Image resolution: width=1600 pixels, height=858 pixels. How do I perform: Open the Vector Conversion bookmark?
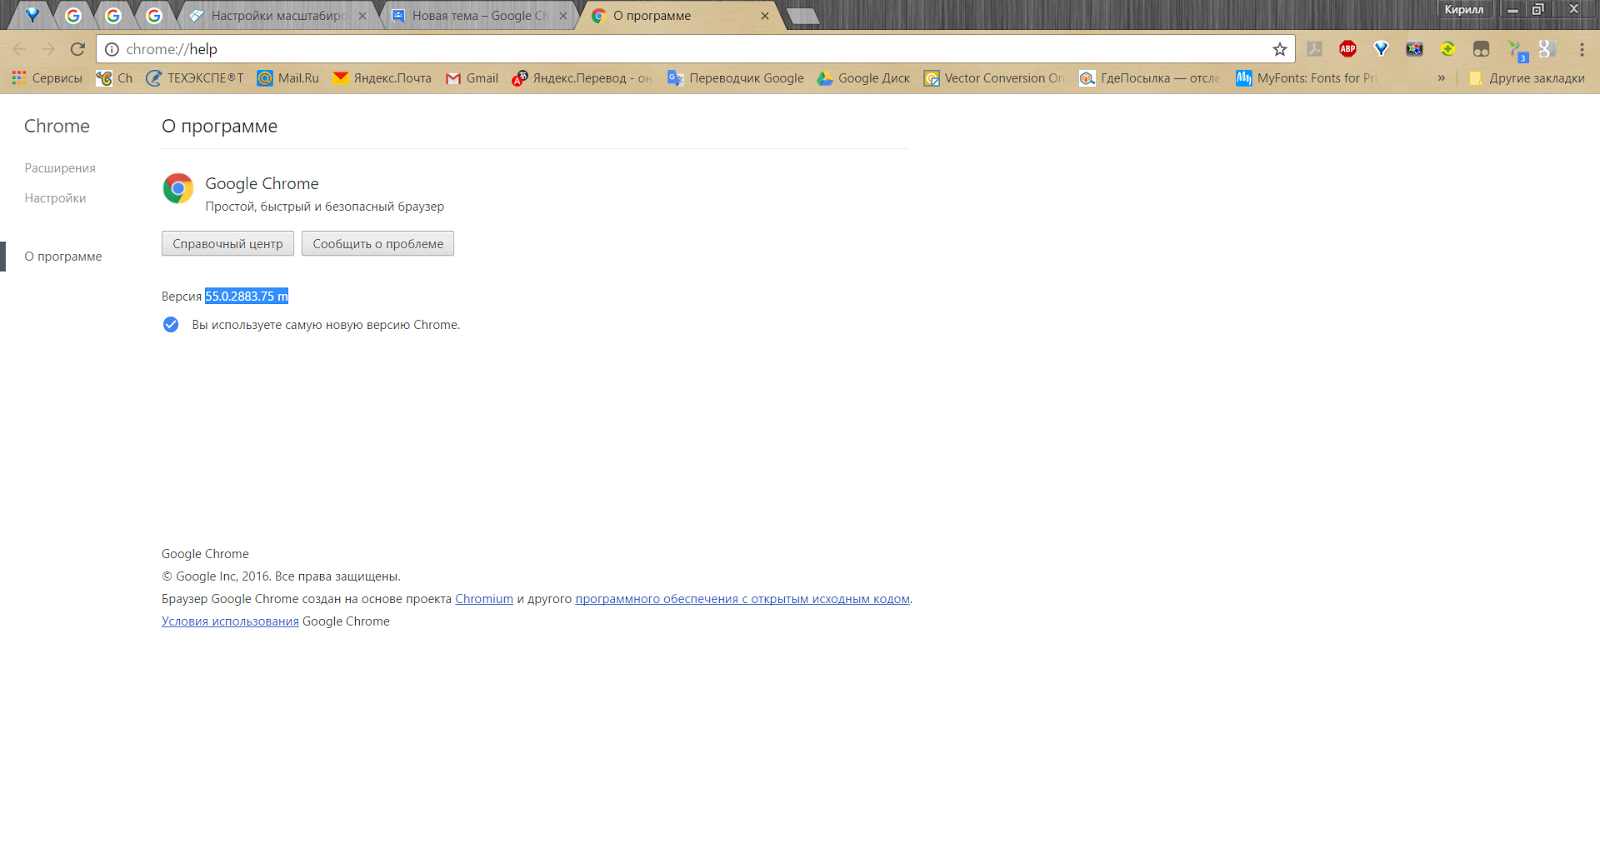coord(994,78)
